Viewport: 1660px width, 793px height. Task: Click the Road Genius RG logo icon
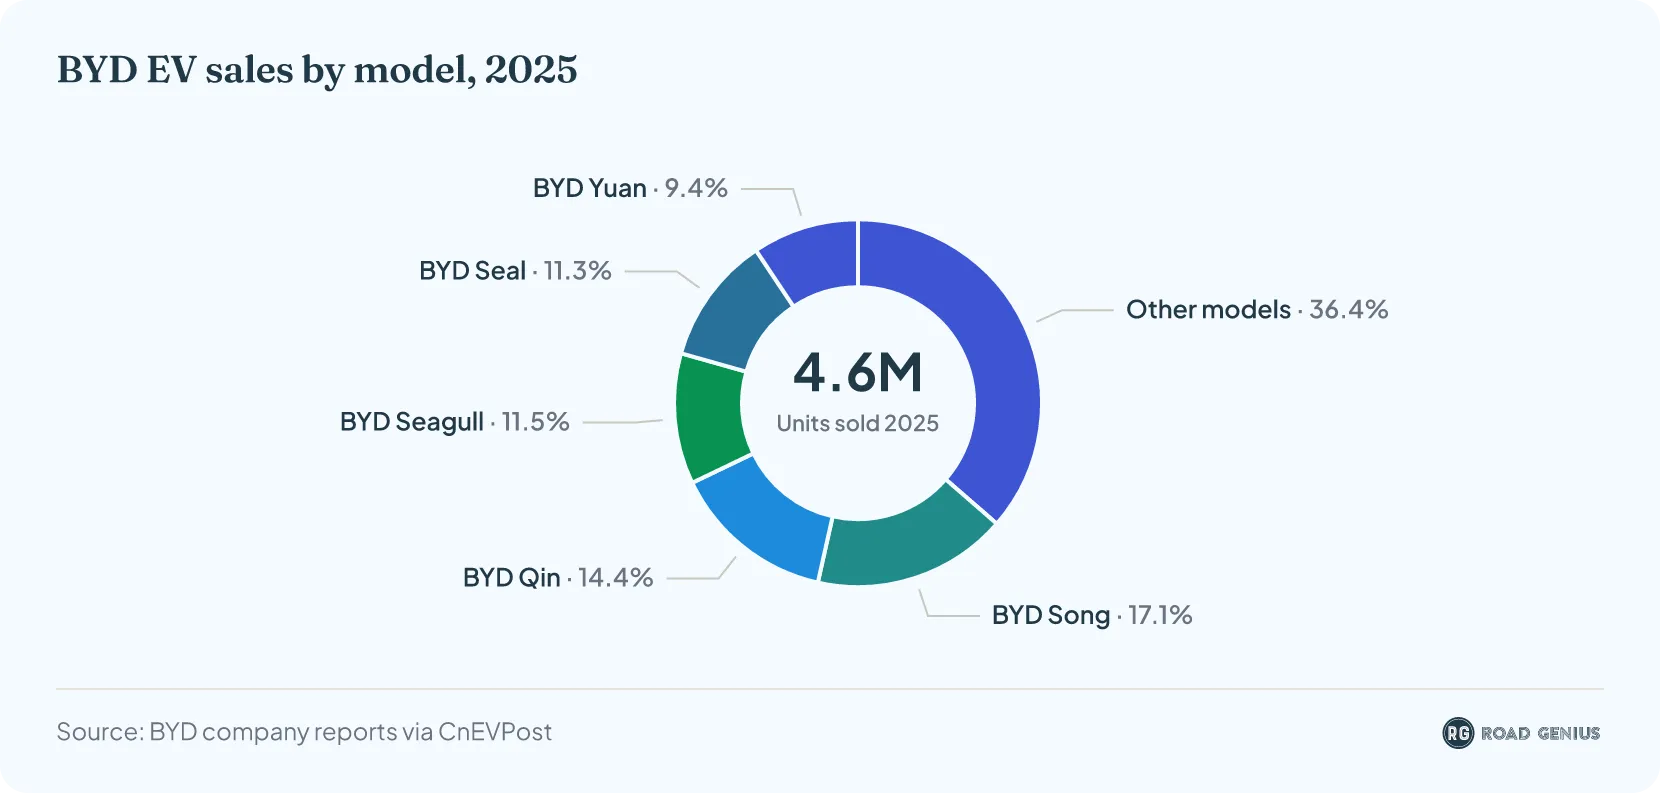click(1458, 733)
